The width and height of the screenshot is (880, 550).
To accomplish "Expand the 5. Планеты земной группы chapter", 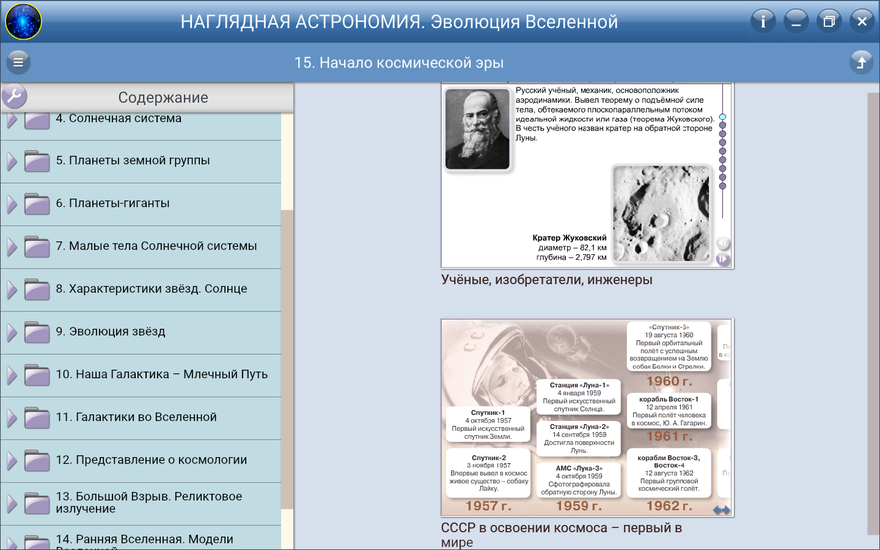I will point(12,161).
